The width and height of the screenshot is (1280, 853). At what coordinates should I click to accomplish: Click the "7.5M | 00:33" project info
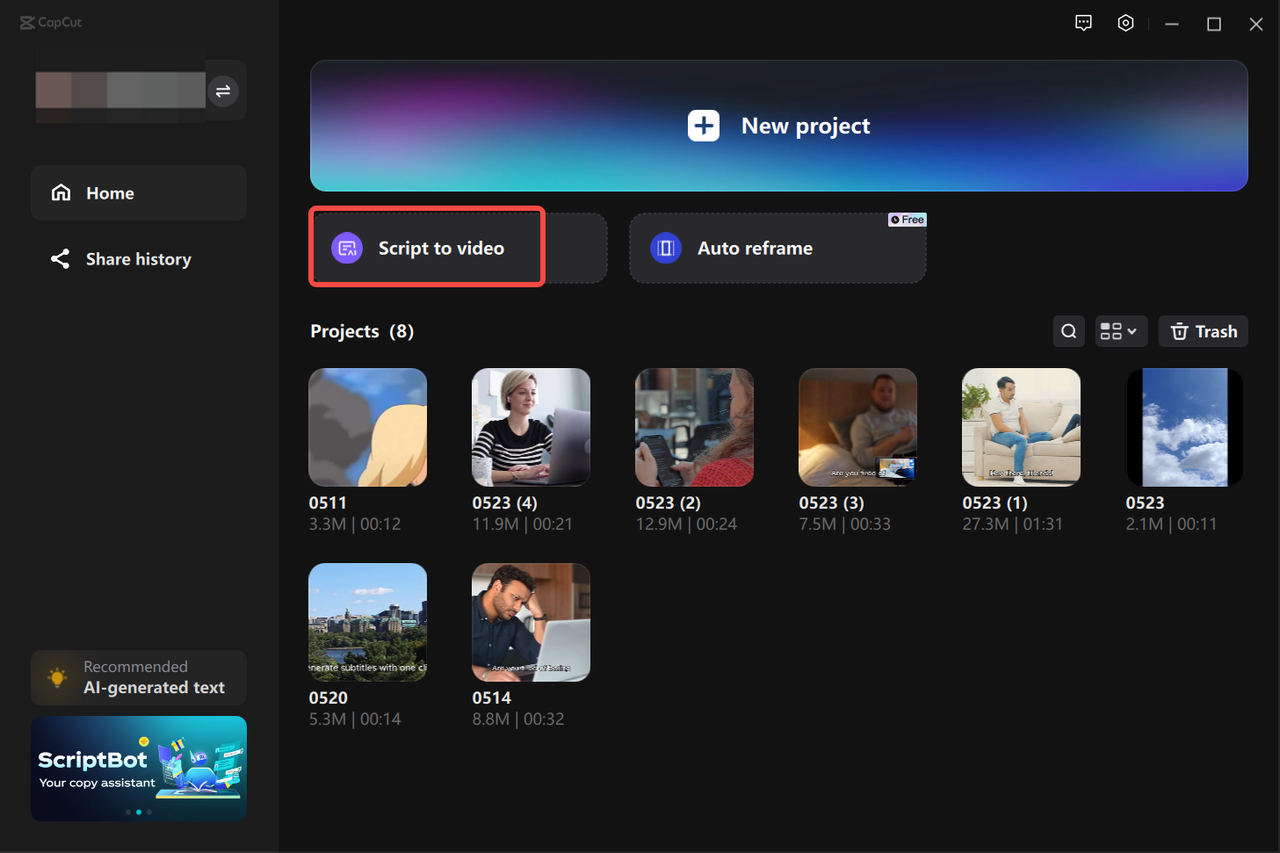click(x=845, y=524)
